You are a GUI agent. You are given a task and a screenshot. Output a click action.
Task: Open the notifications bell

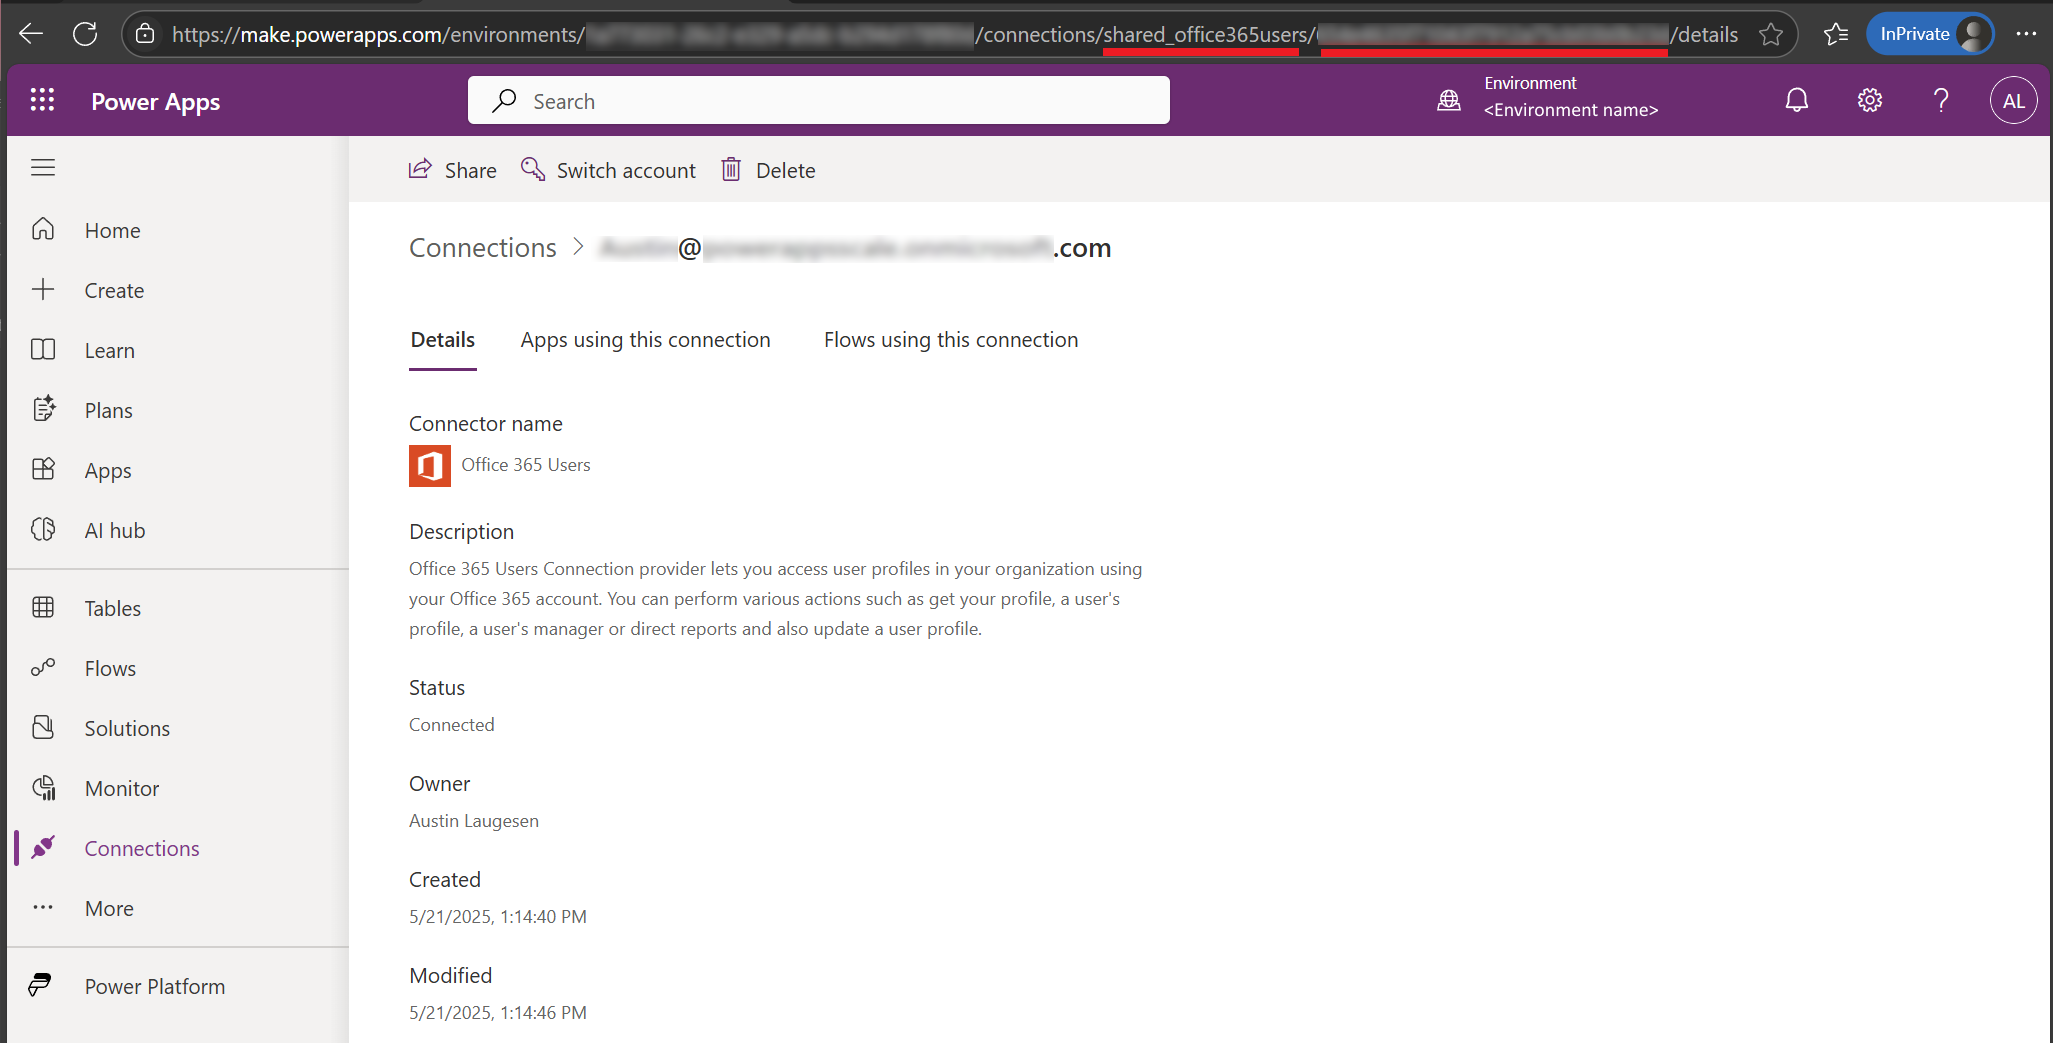click(x=1797, y=100)
